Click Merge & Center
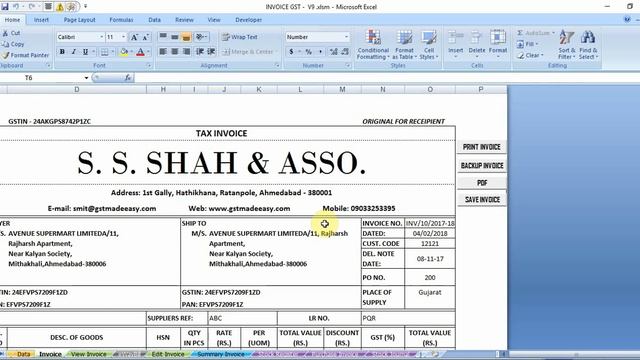Image resolution: width=640 pixels, height=360 pixels. pyautogui.click(x=248, y=52)
